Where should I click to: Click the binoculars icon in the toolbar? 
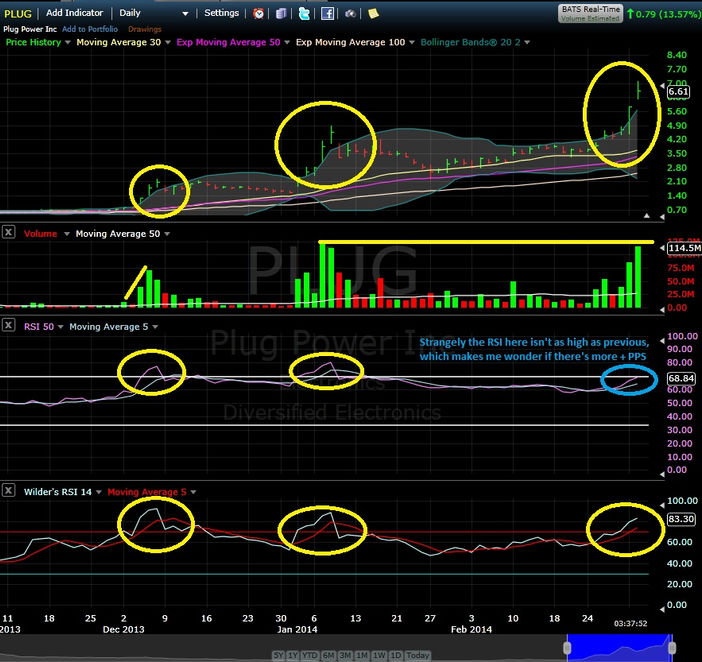[350, 13]
